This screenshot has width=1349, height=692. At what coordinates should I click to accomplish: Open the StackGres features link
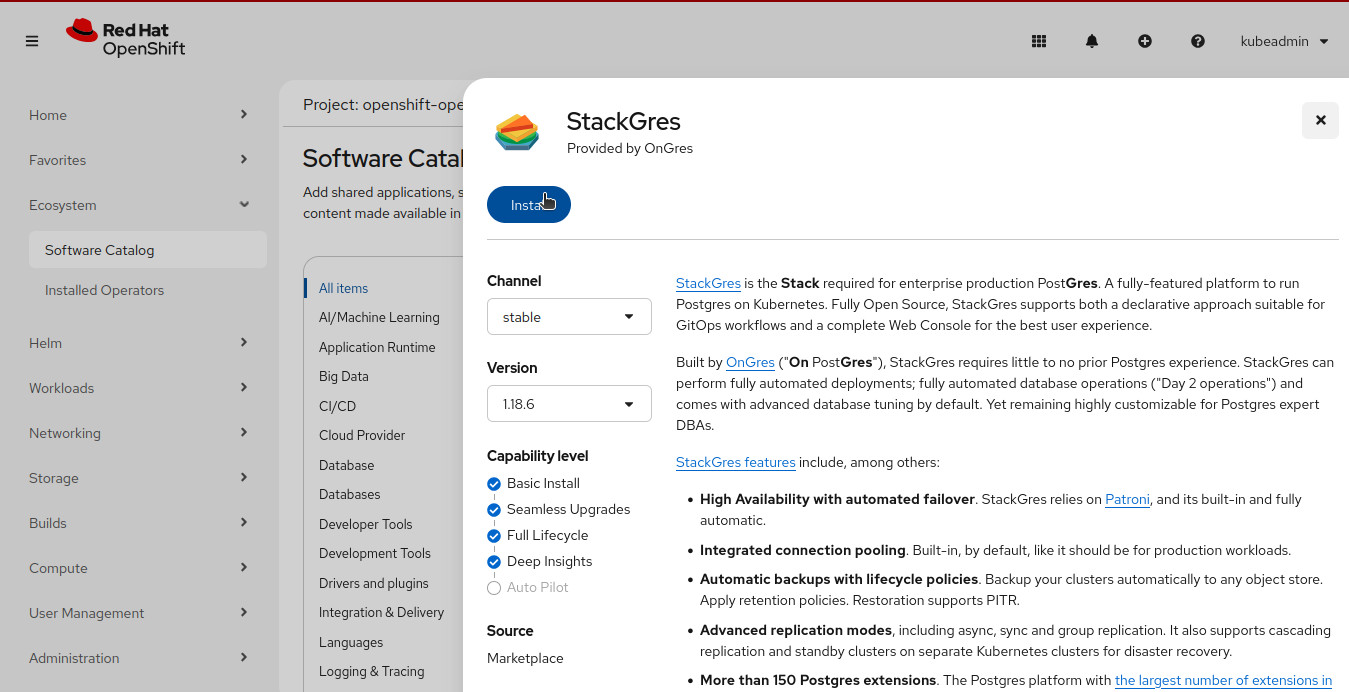pos(736,462)
